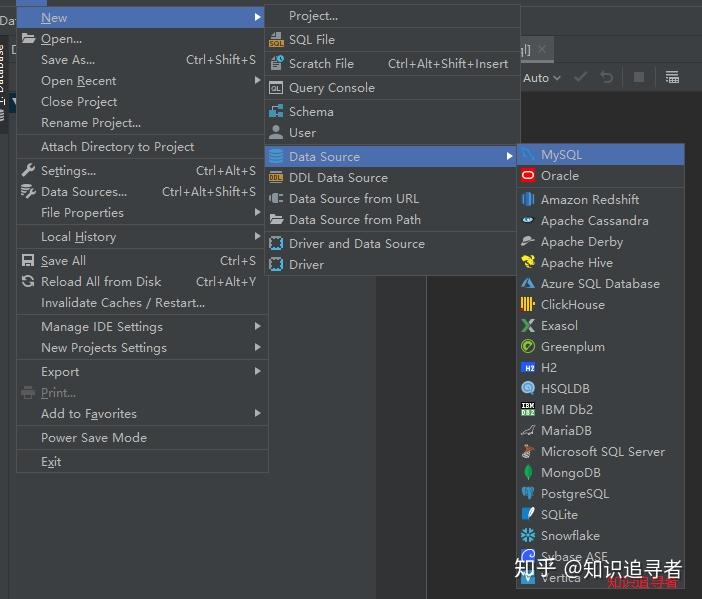This screenshot has width=702, height=599.
Task: Click the Apache Cassandra eye icon
Action: [x=528, y=220]
